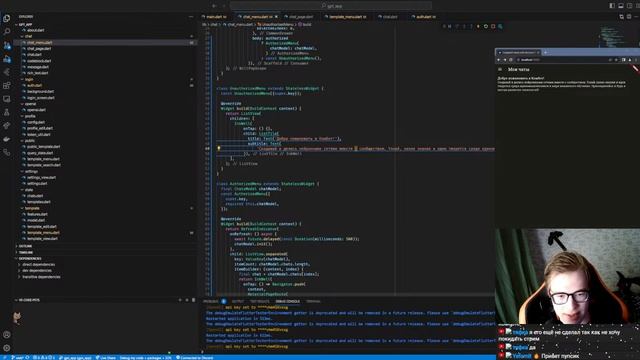This screenshot has height=360, width=640.
Task: Collapse the profile folder in the Explorer
Action: point(30,116)
